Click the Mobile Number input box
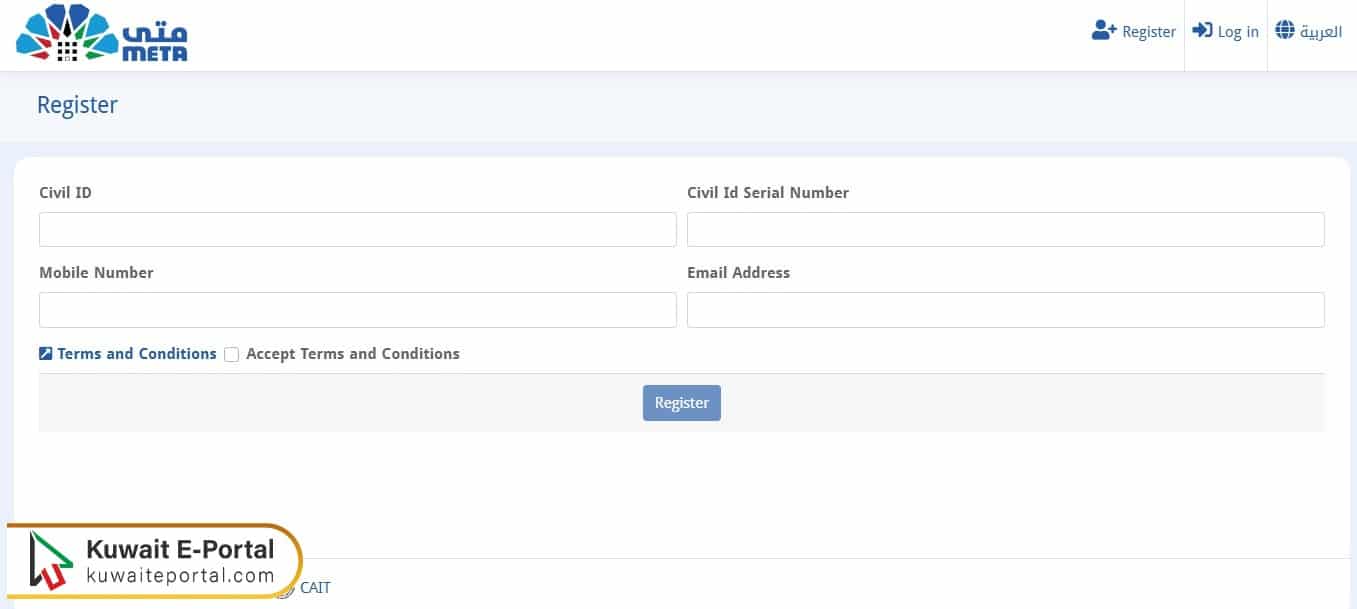 357,309
